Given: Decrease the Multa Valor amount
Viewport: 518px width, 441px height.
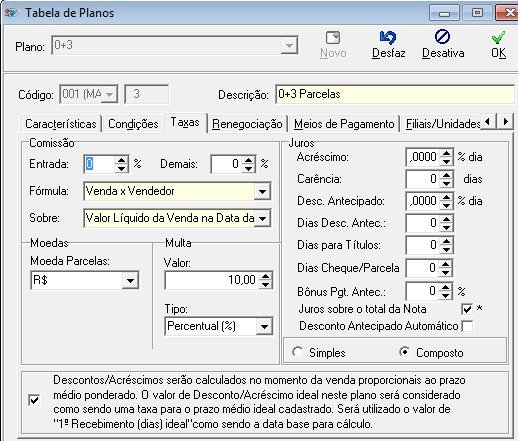Looking at the screenshot, I should coord(266,284).
